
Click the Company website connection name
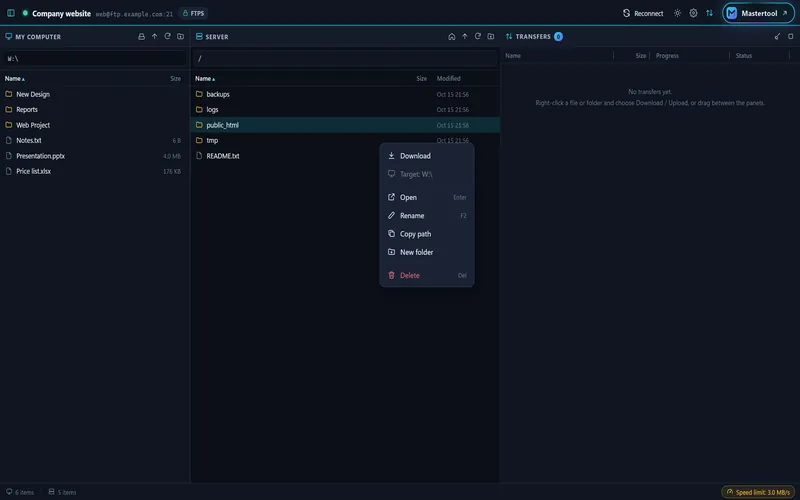pyautogui.click(x=61, y=14)
